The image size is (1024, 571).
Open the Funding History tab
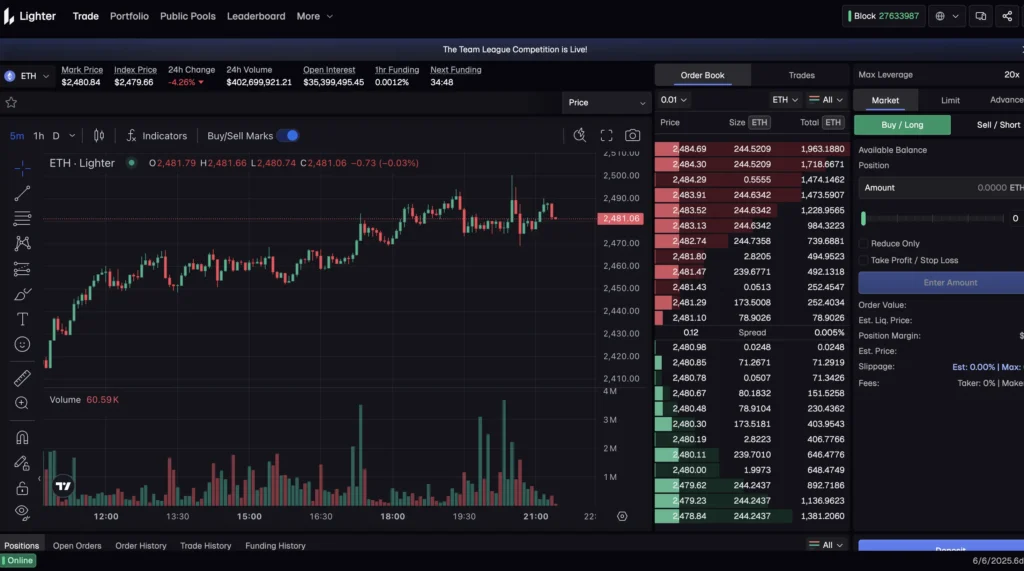click(275, 546)
